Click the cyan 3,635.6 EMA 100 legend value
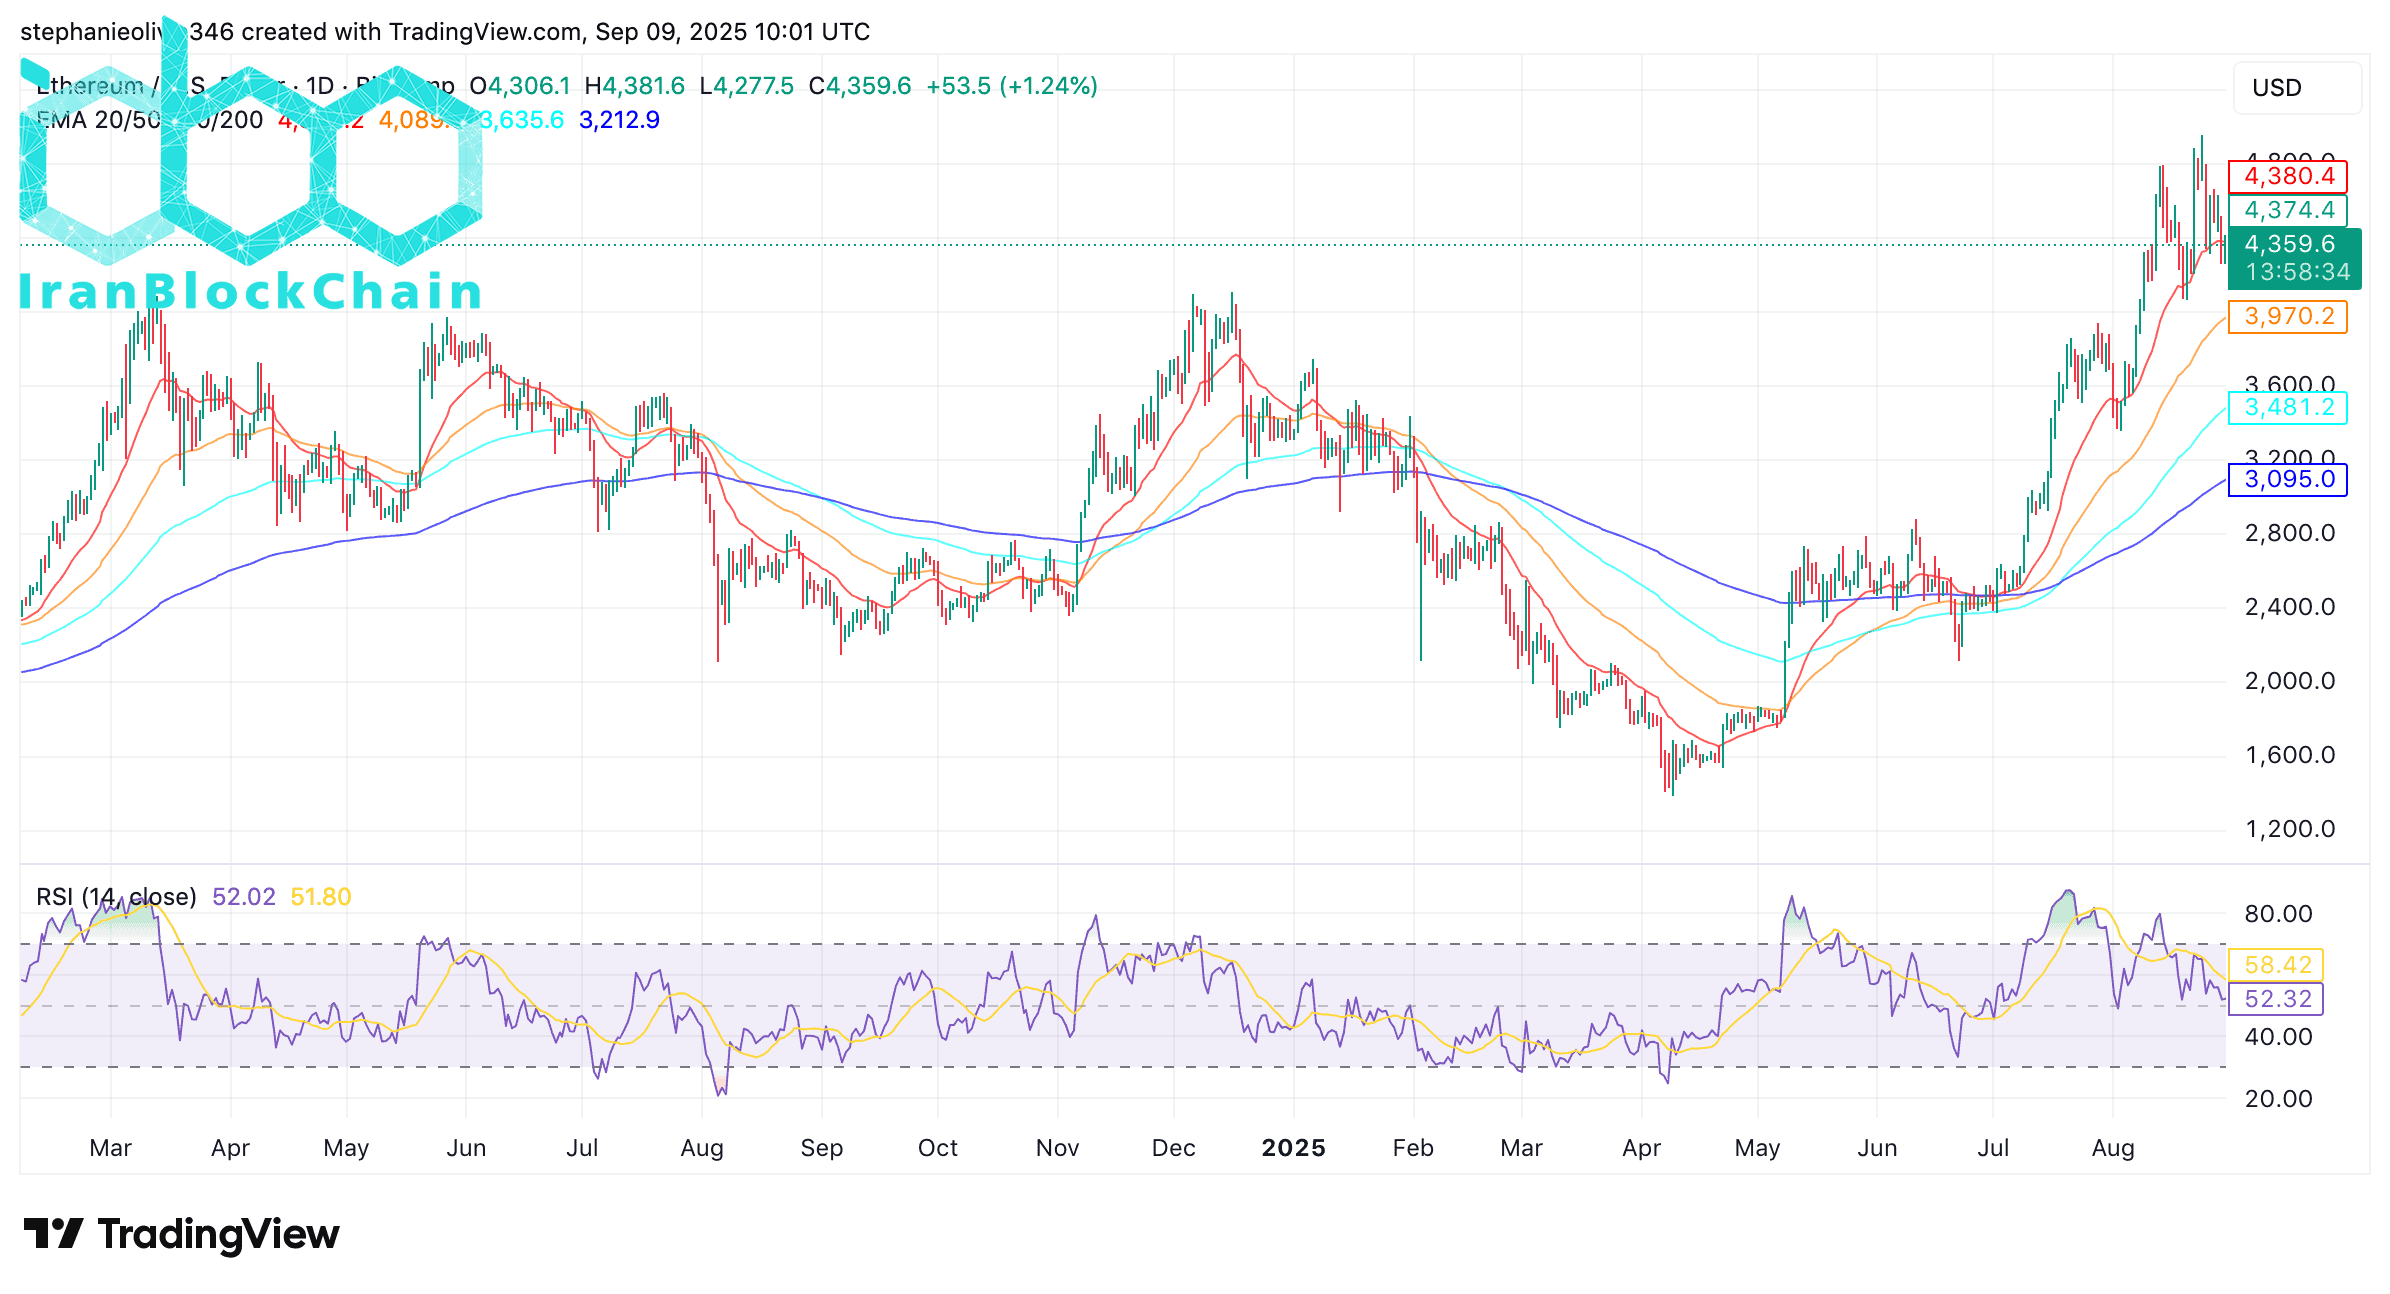Screen dimensions: 2390x1294 click(524, 120)
